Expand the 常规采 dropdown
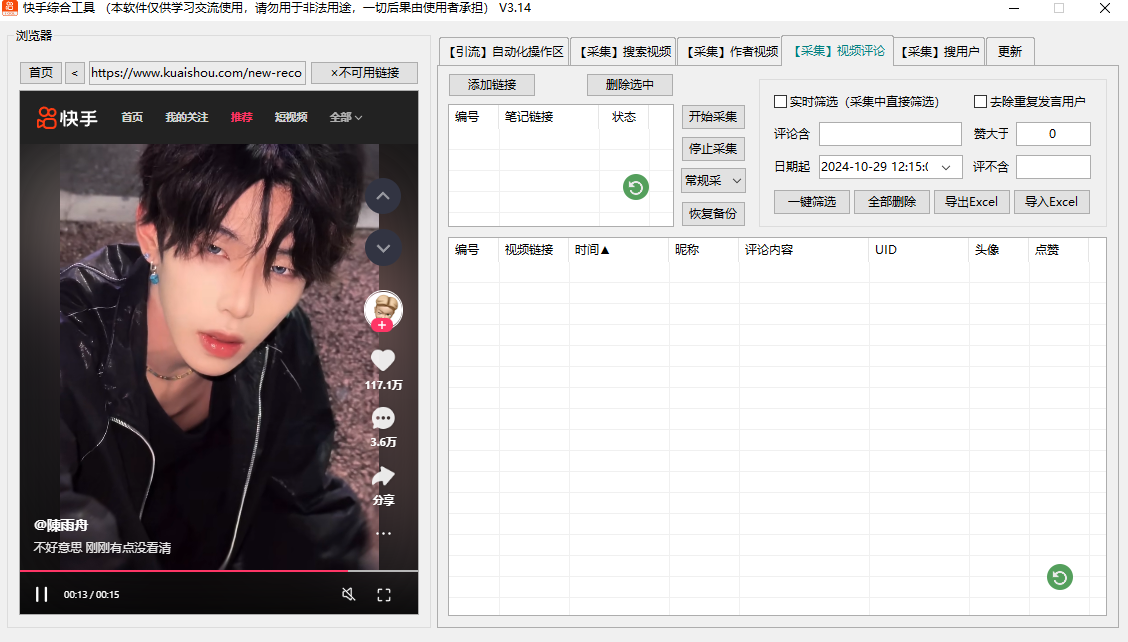1128x642 pixels. (713, 181)
